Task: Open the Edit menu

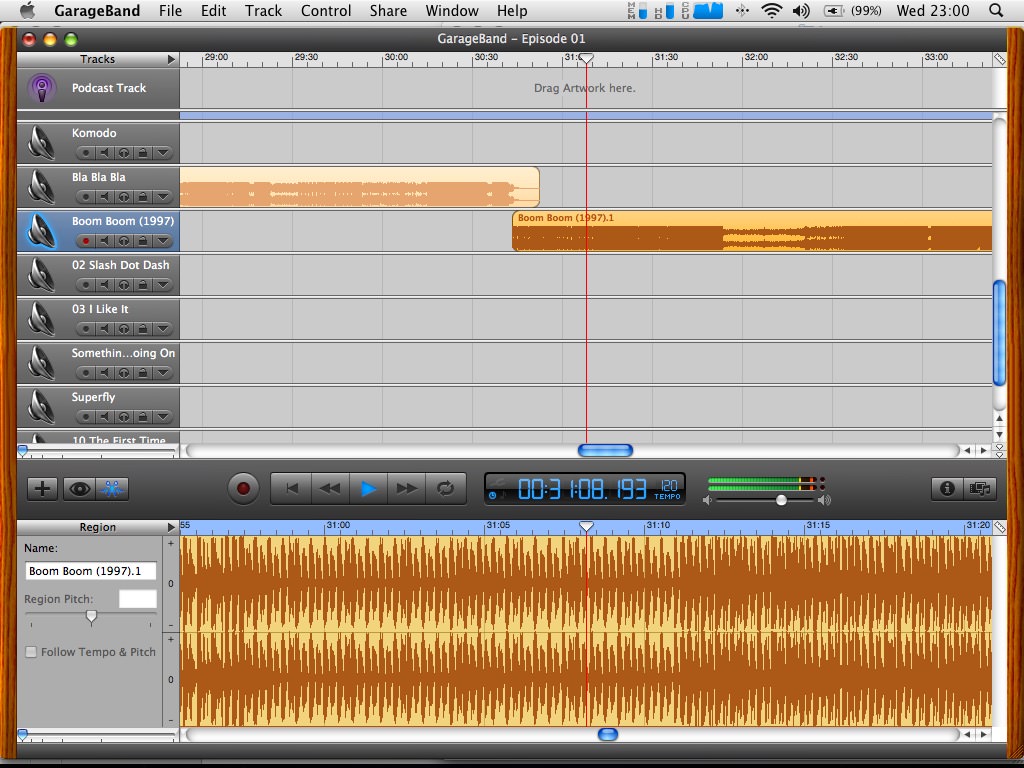Action: (214, 10)
